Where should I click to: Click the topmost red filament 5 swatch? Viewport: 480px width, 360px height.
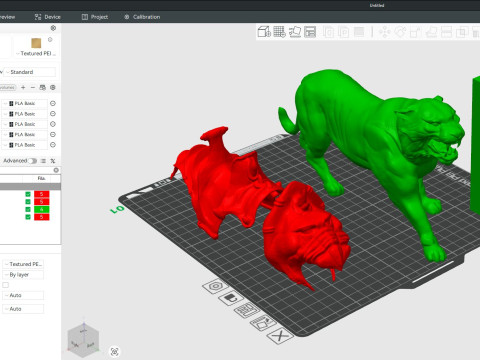click(42, 194)
